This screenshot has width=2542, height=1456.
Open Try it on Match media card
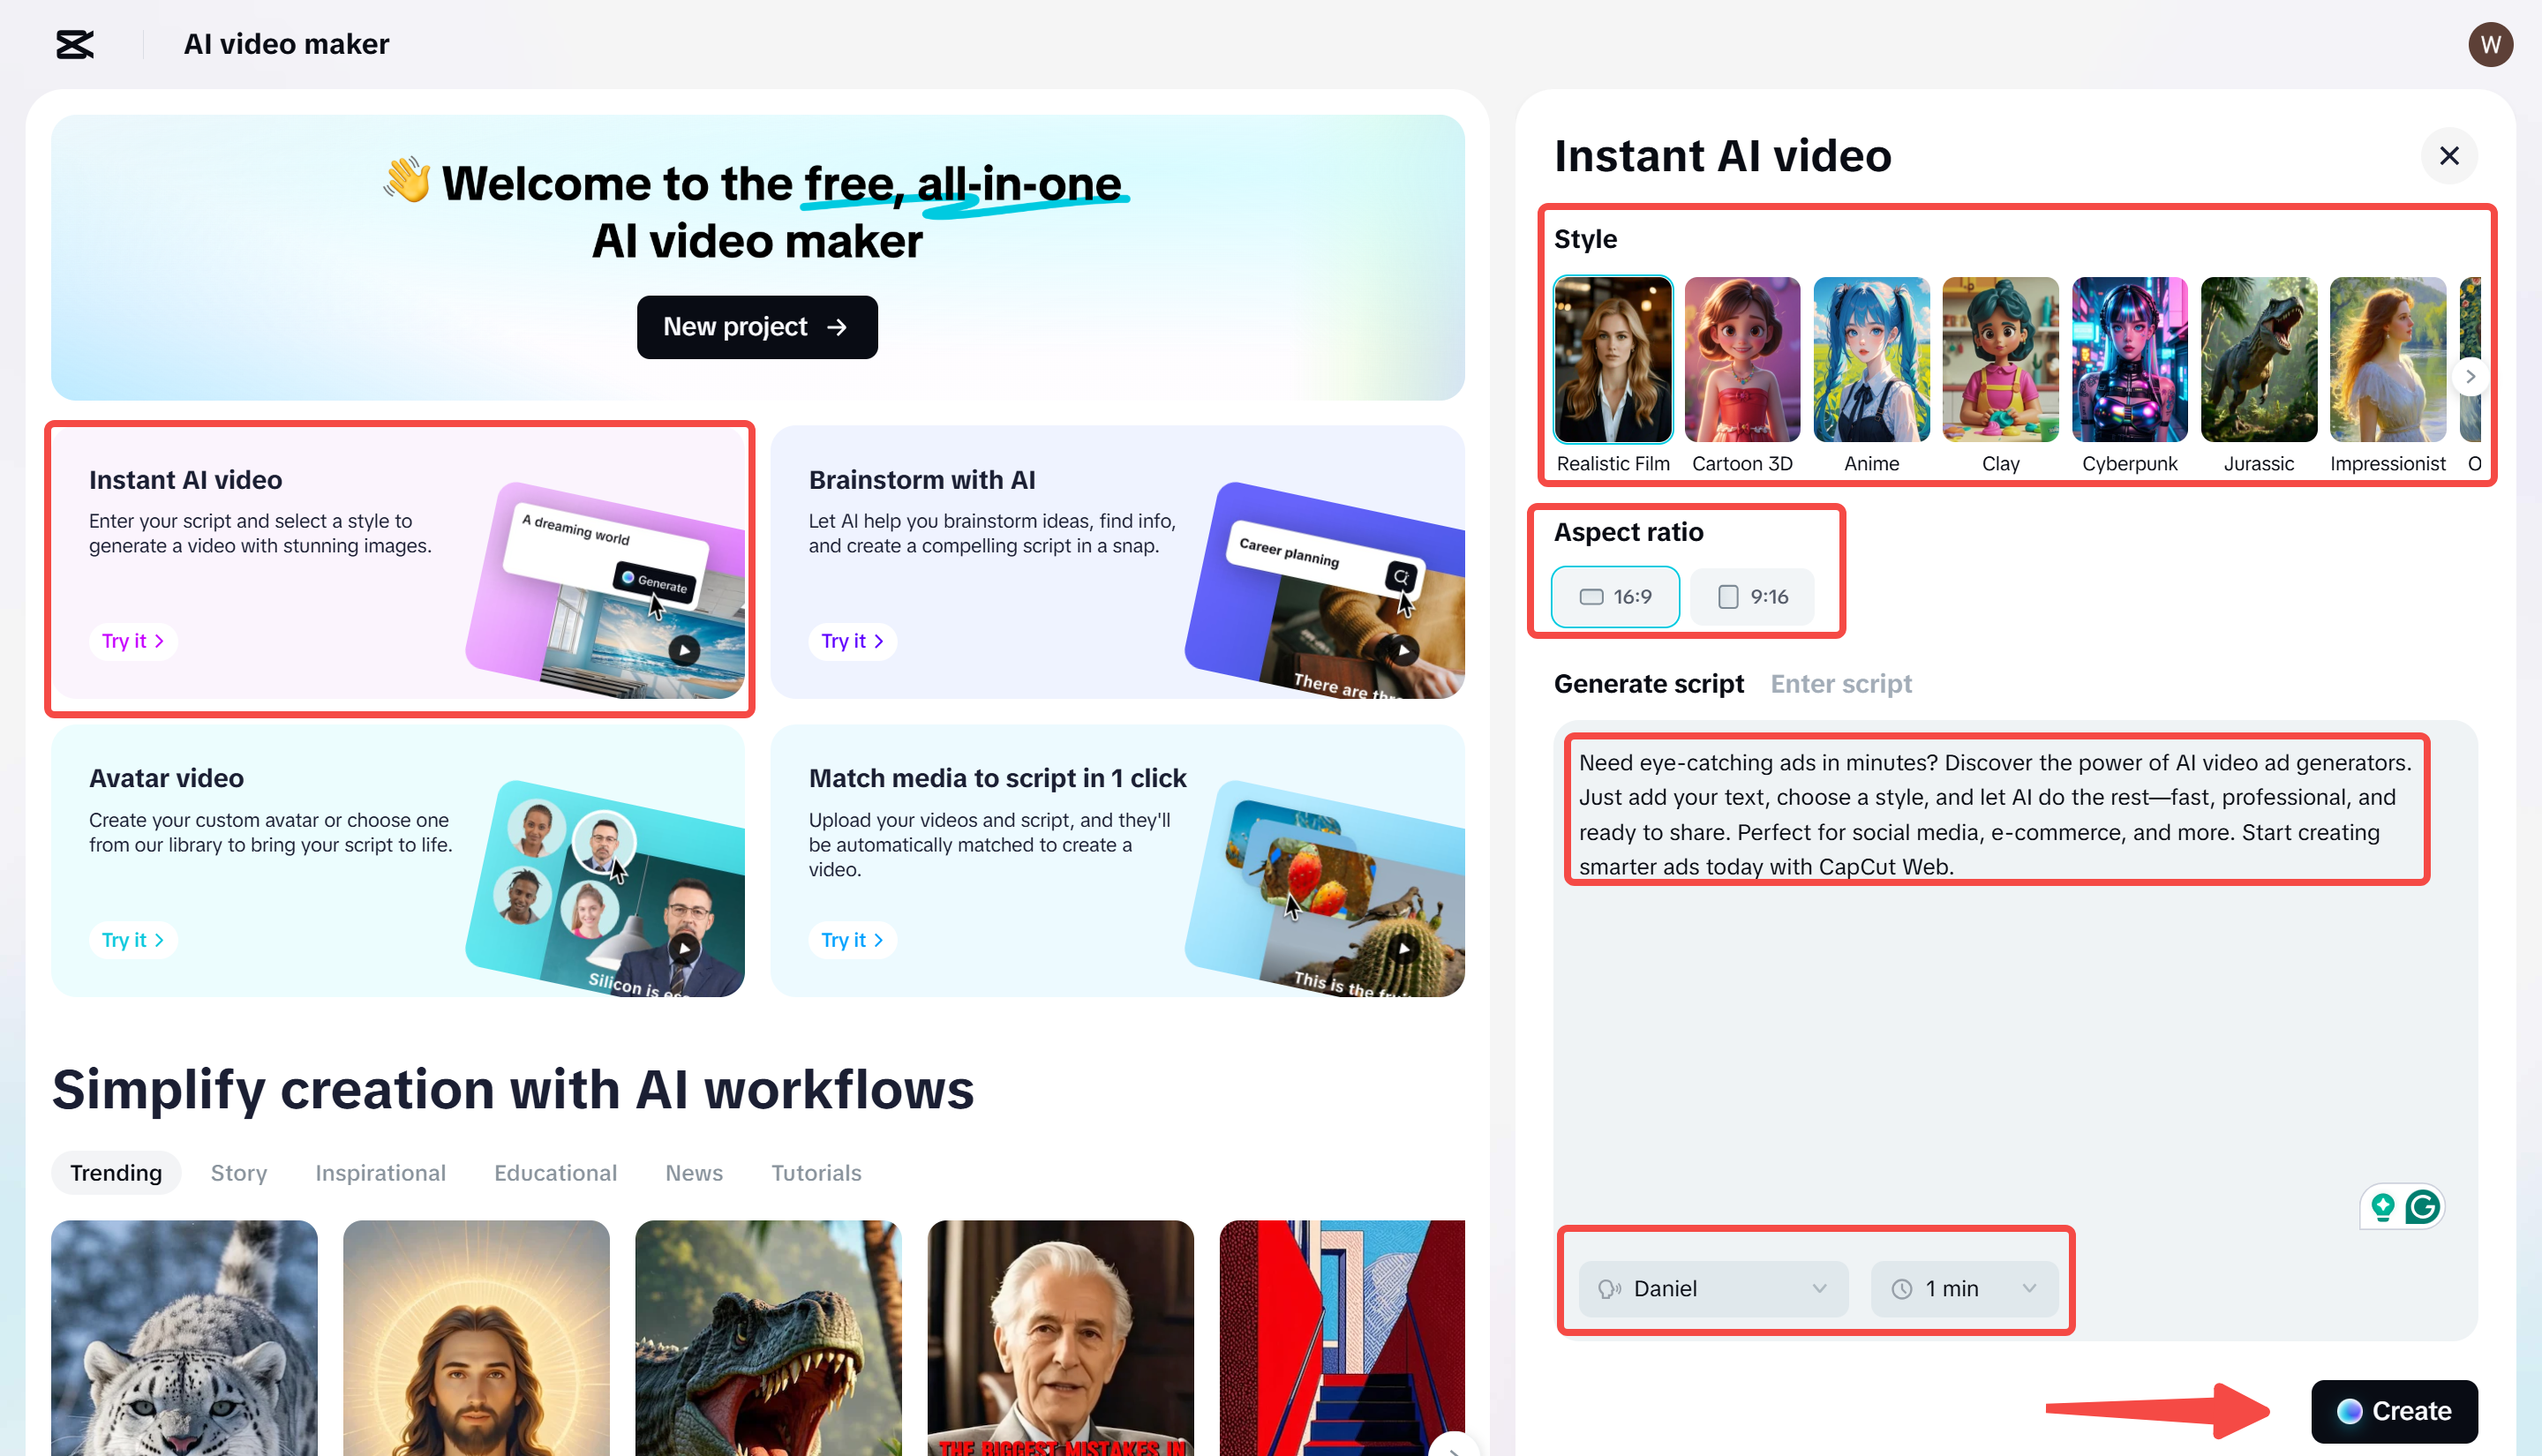pyautogui.click(x=851, y=939)
